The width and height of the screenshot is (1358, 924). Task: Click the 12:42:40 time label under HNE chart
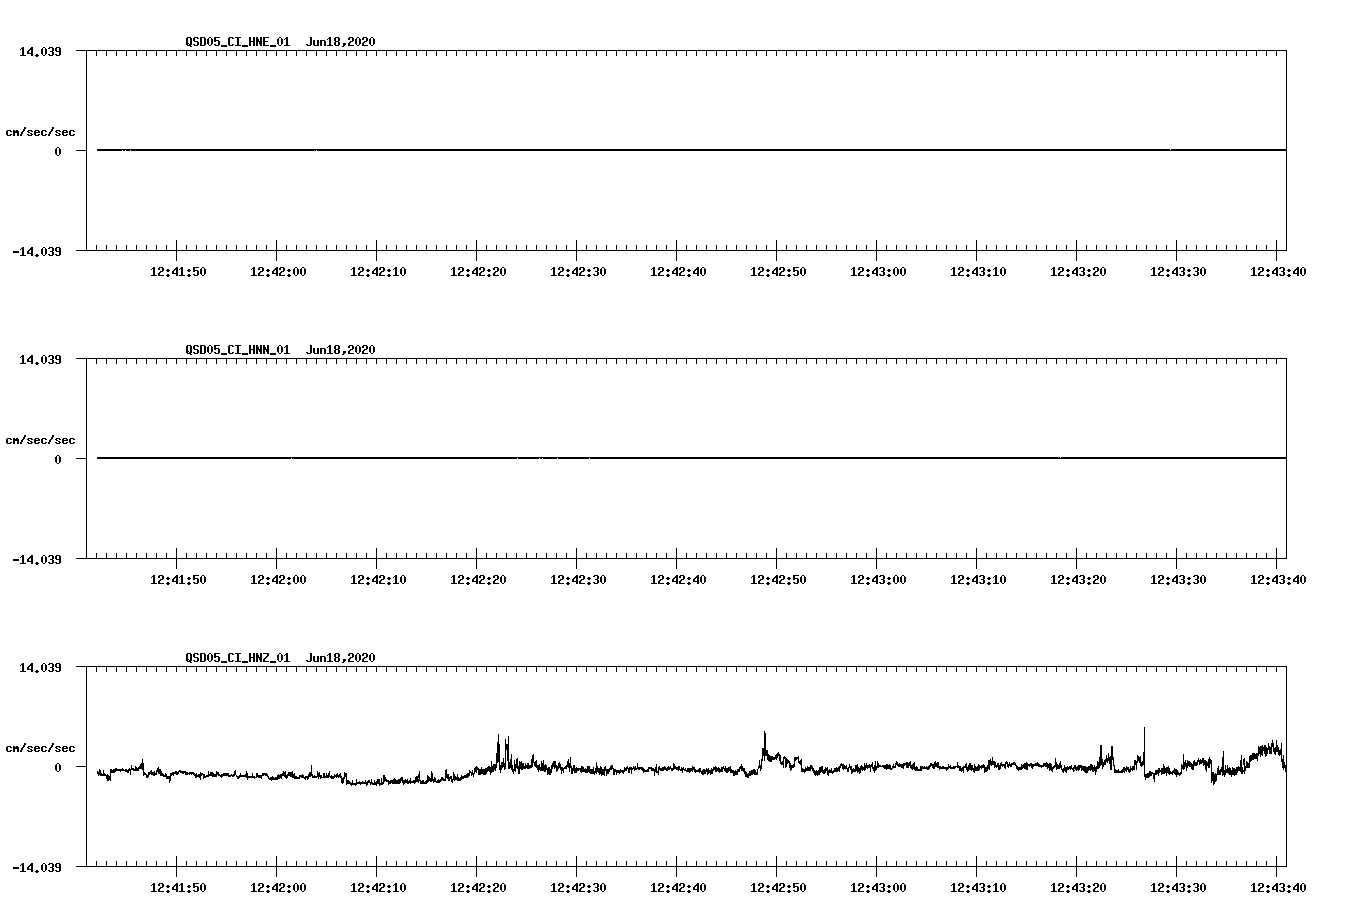tap(678, 271)
